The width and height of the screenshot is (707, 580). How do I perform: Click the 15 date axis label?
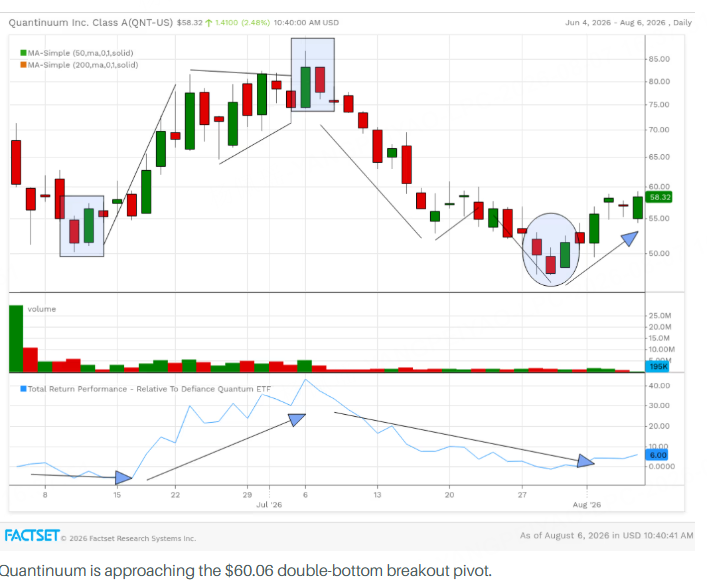[117, 495]
